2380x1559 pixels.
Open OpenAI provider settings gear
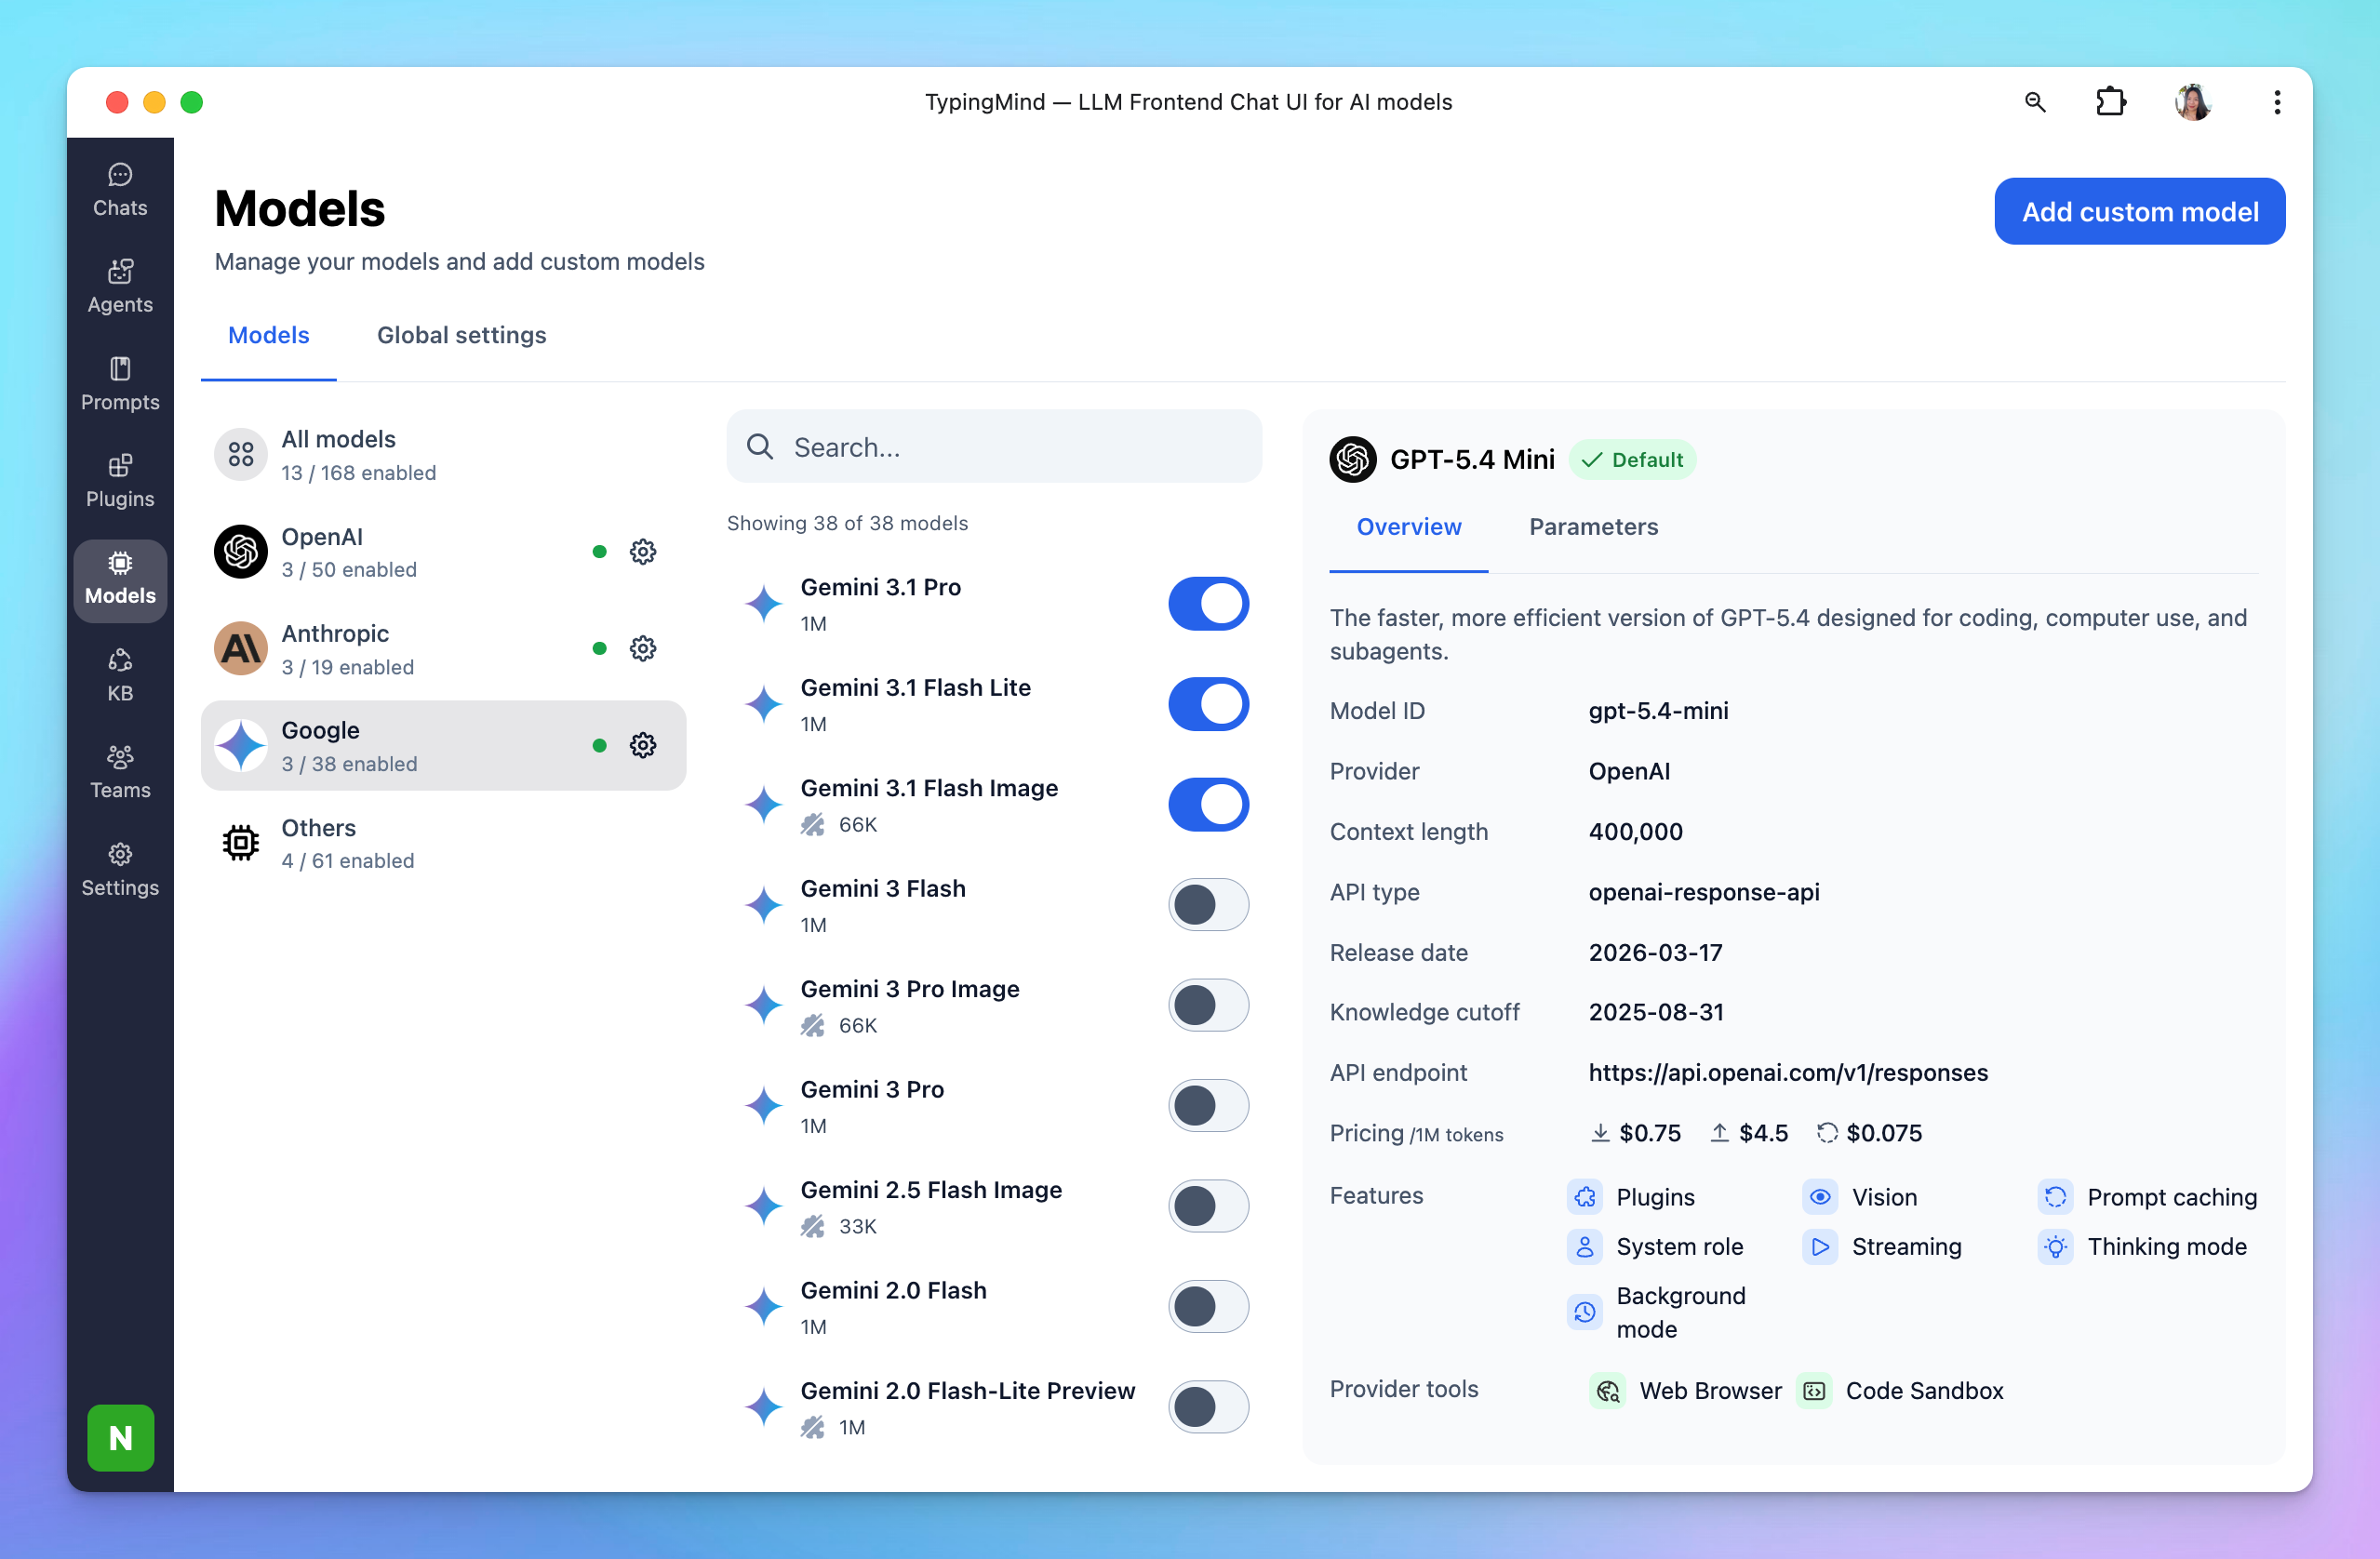pyautogui.click(x=643, y=552)
